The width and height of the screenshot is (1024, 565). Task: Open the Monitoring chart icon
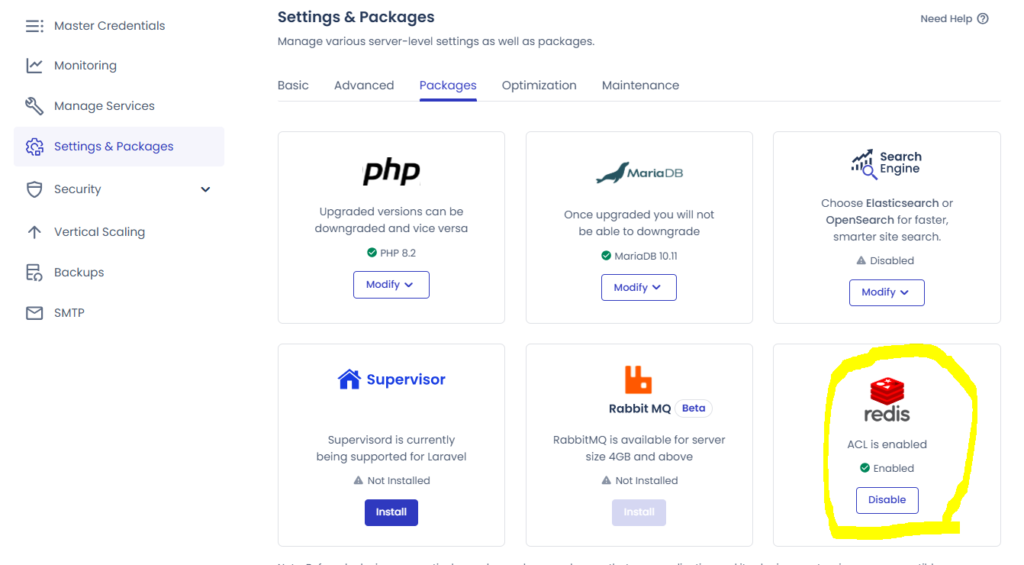coord(34,66)
